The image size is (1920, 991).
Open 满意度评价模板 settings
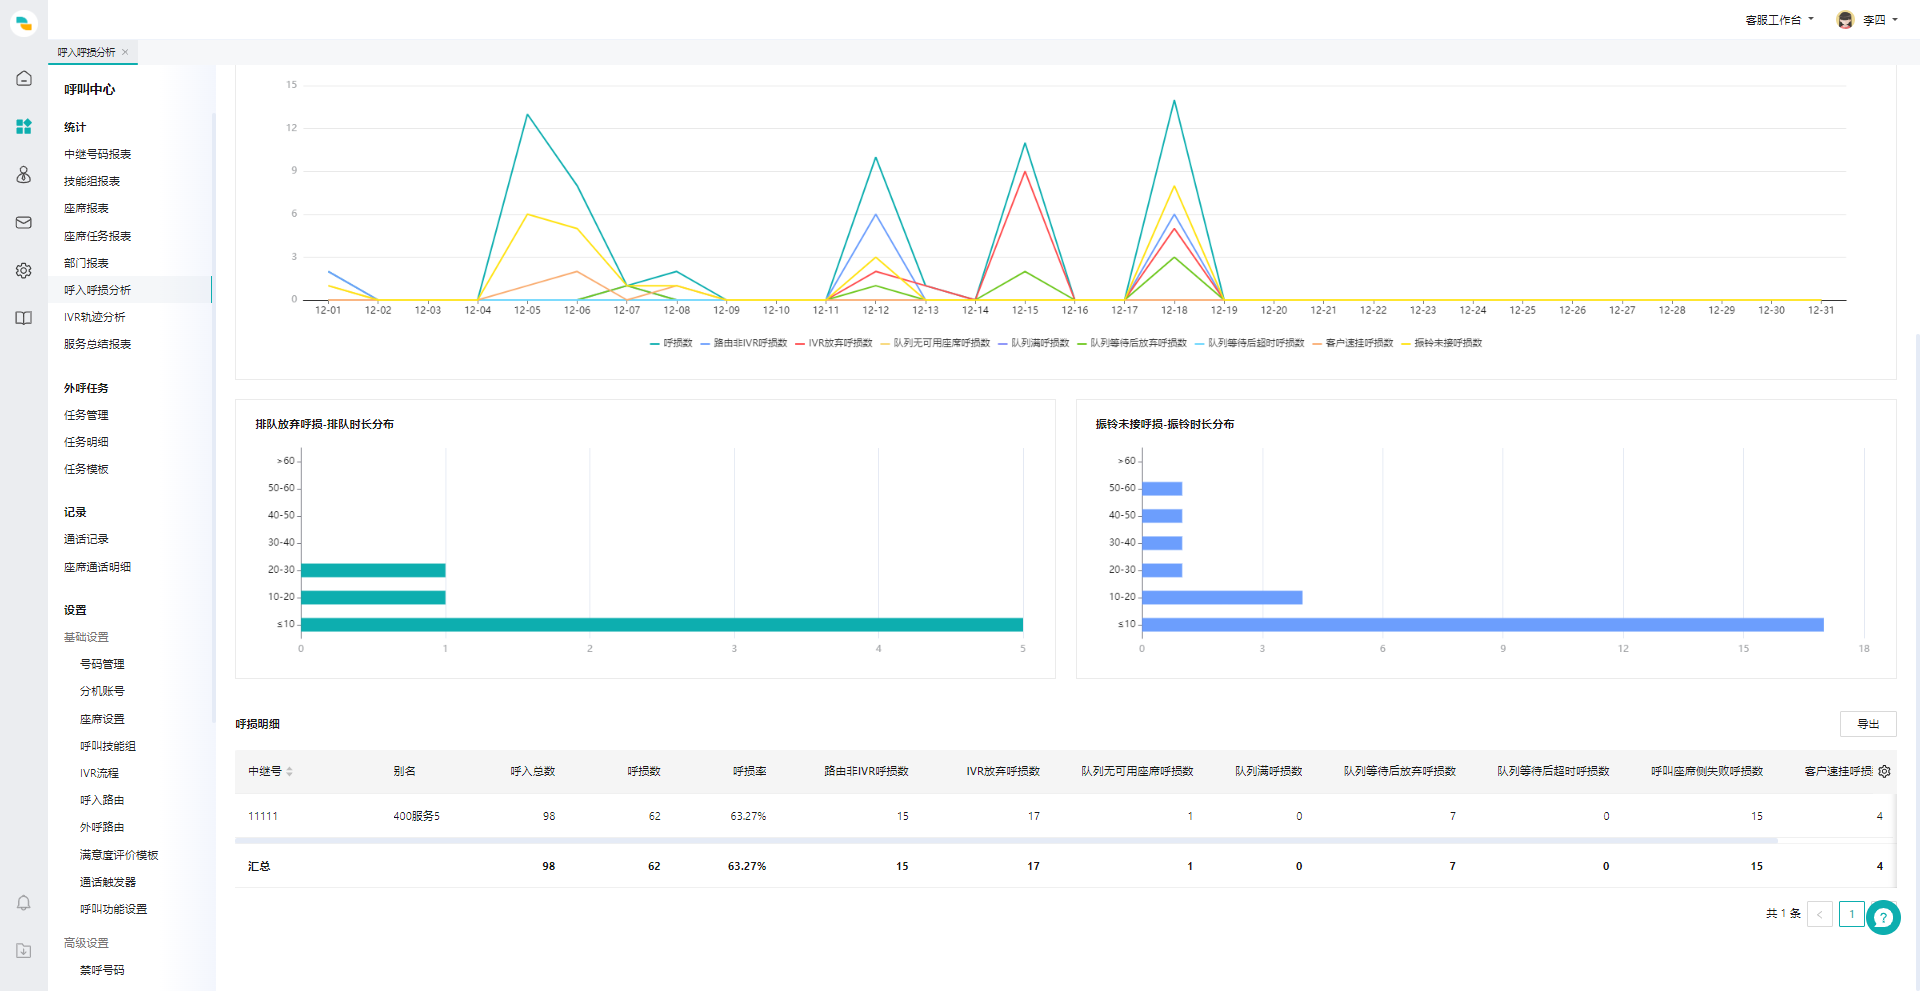(119, 855)
